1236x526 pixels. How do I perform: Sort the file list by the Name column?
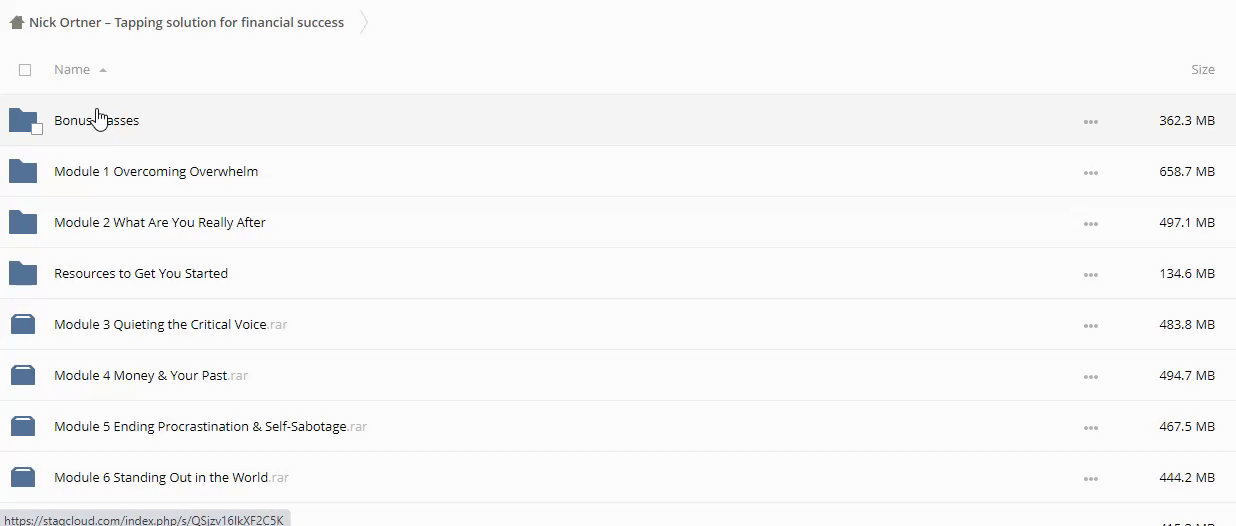(x=72, y=70)
